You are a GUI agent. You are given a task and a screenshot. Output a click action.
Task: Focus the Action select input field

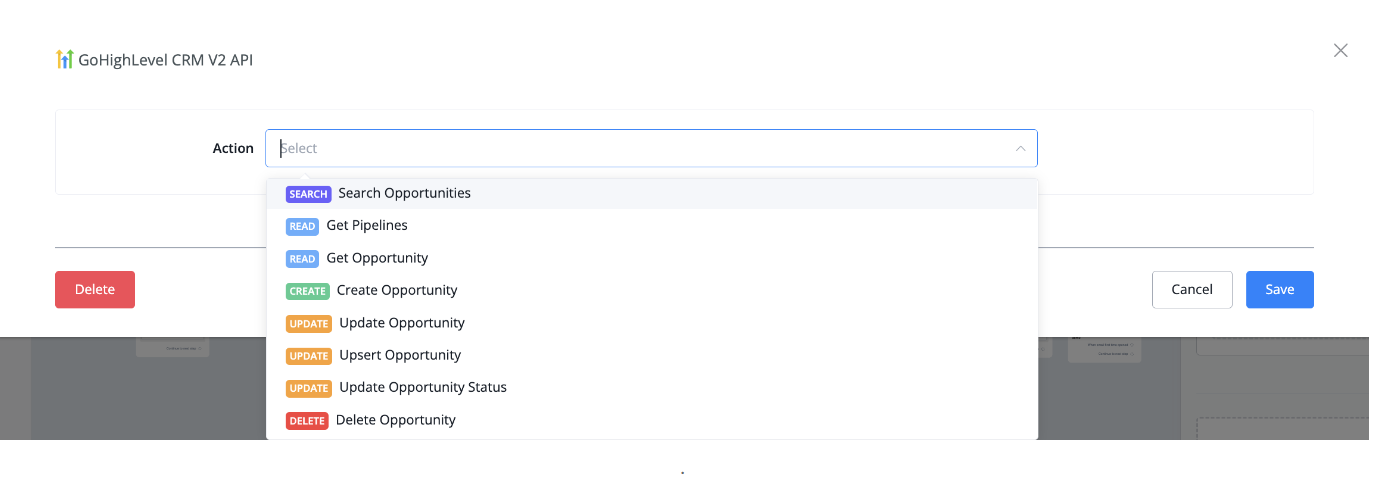(x=651, y=148)
